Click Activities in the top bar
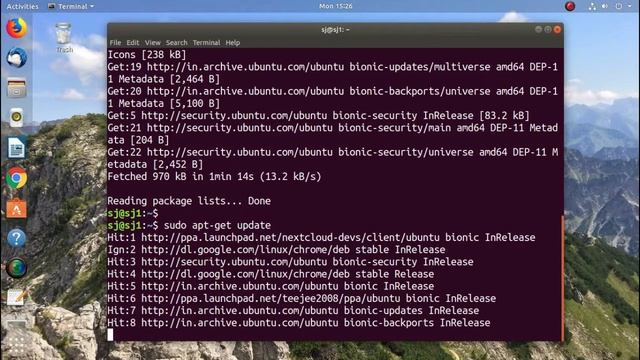The width and height of the screenshot is (640, 360). click(x=22, y=6)
